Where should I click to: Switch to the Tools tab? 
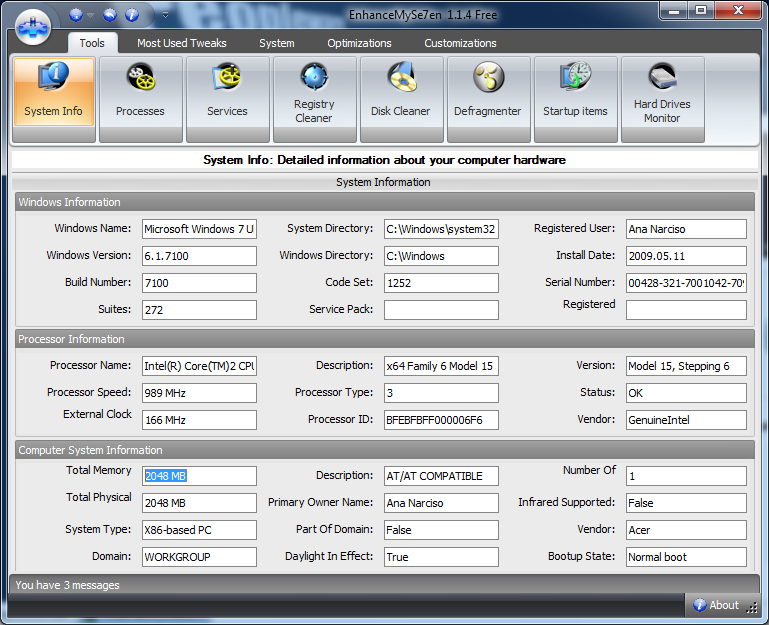(x=92, y=43)
